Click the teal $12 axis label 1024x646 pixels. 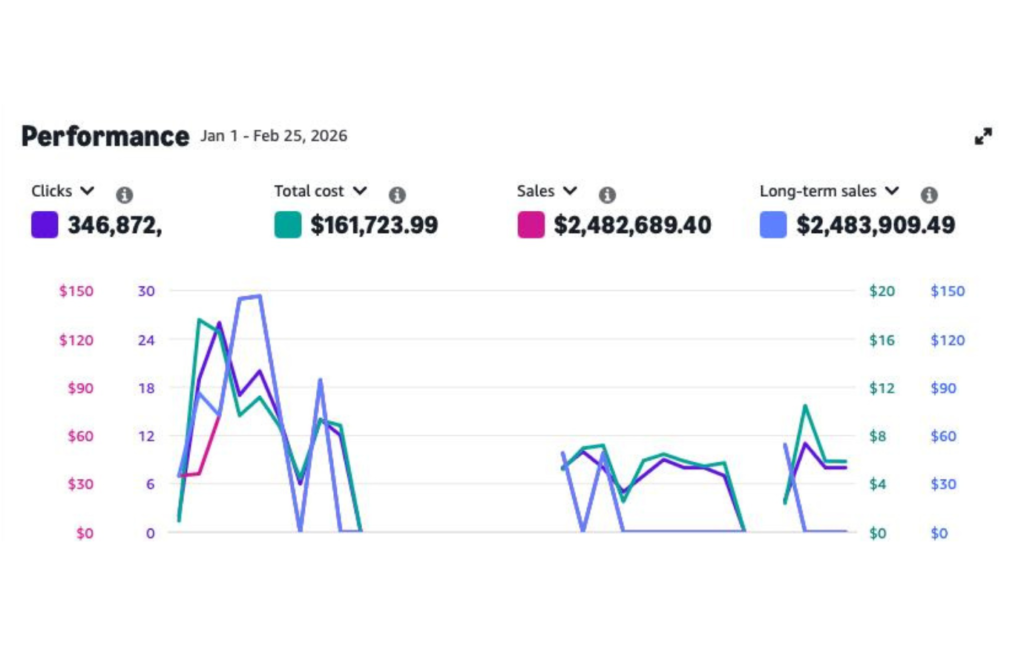882,388
